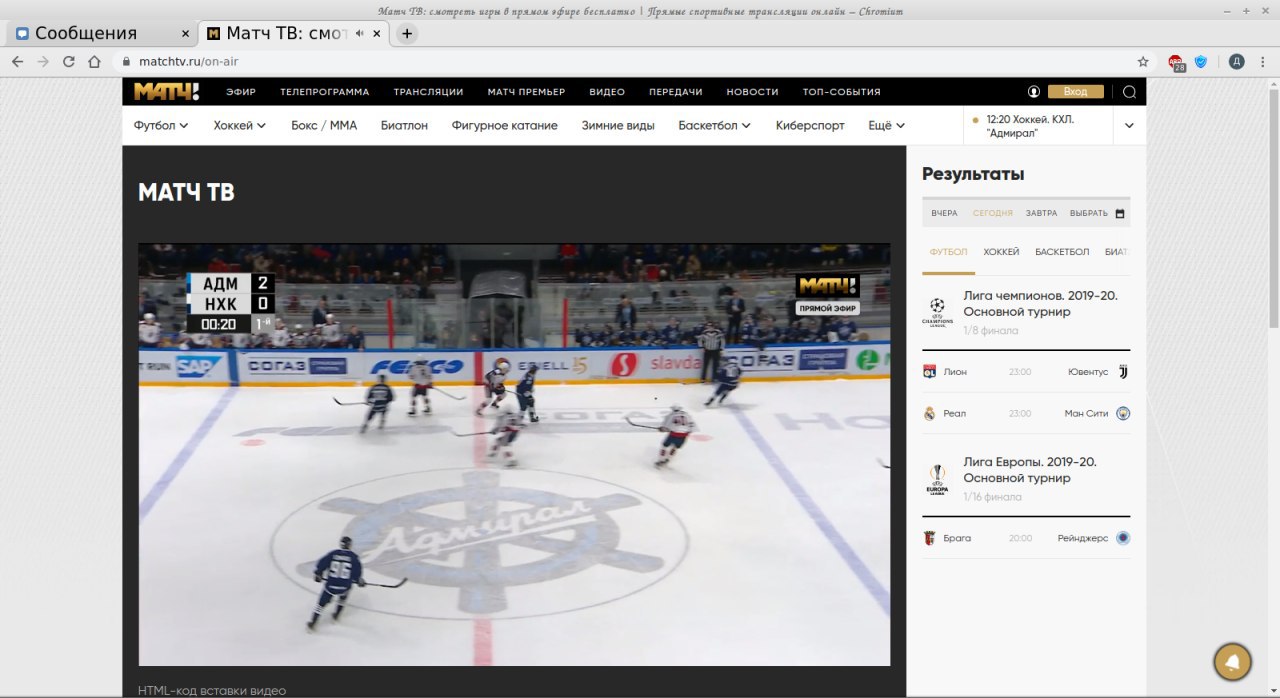
Task: Click the browser forward arrow
Action: (43, 61)
